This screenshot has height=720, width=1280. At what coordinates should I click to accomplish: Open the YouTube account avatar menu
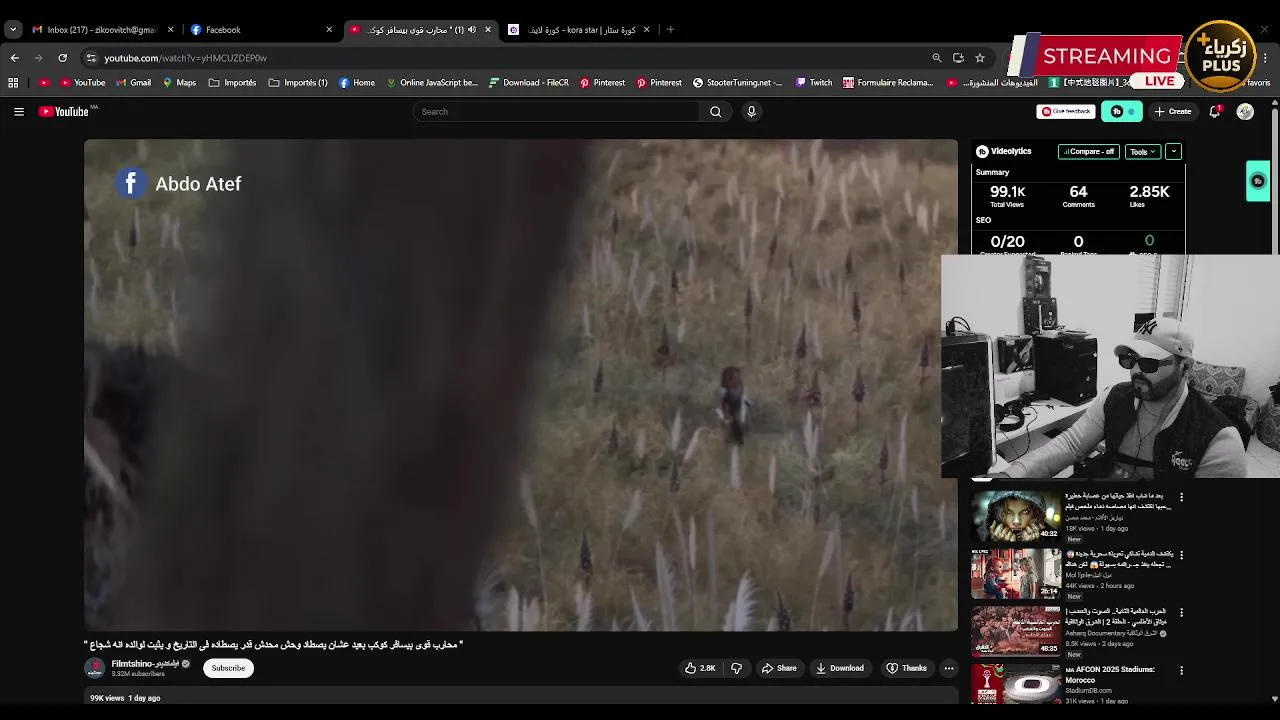(1245, 112)
